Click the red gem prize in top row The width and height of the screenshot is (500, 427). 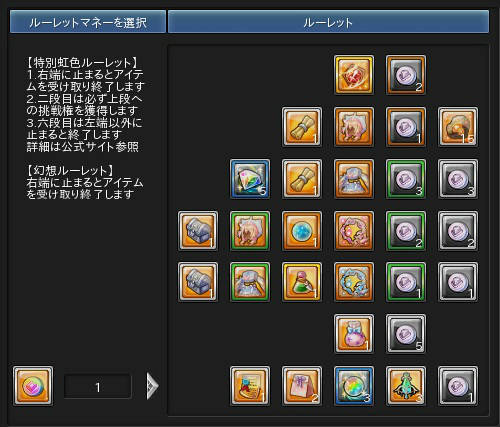click(x=354, y=75)
